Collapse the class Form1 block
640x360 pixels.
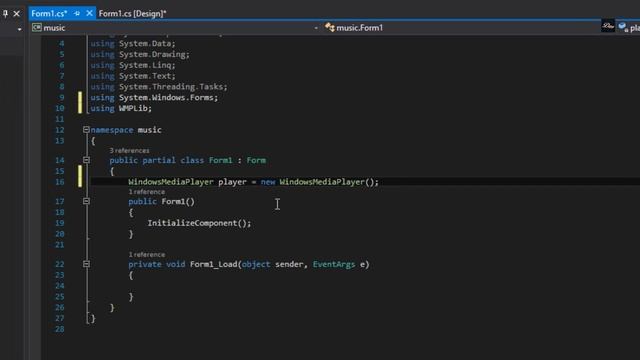click(86, 160)
